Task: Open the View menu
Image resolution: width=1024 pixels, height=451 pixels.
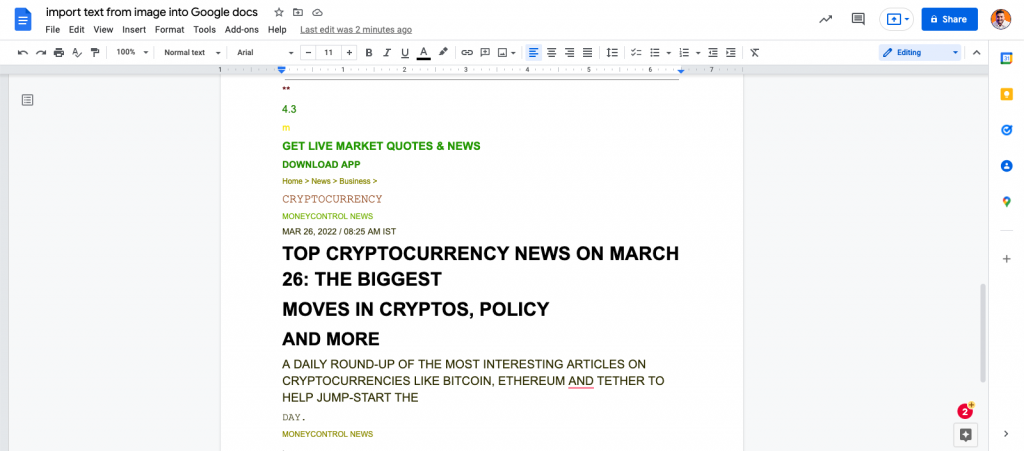Action: (103, 29)
